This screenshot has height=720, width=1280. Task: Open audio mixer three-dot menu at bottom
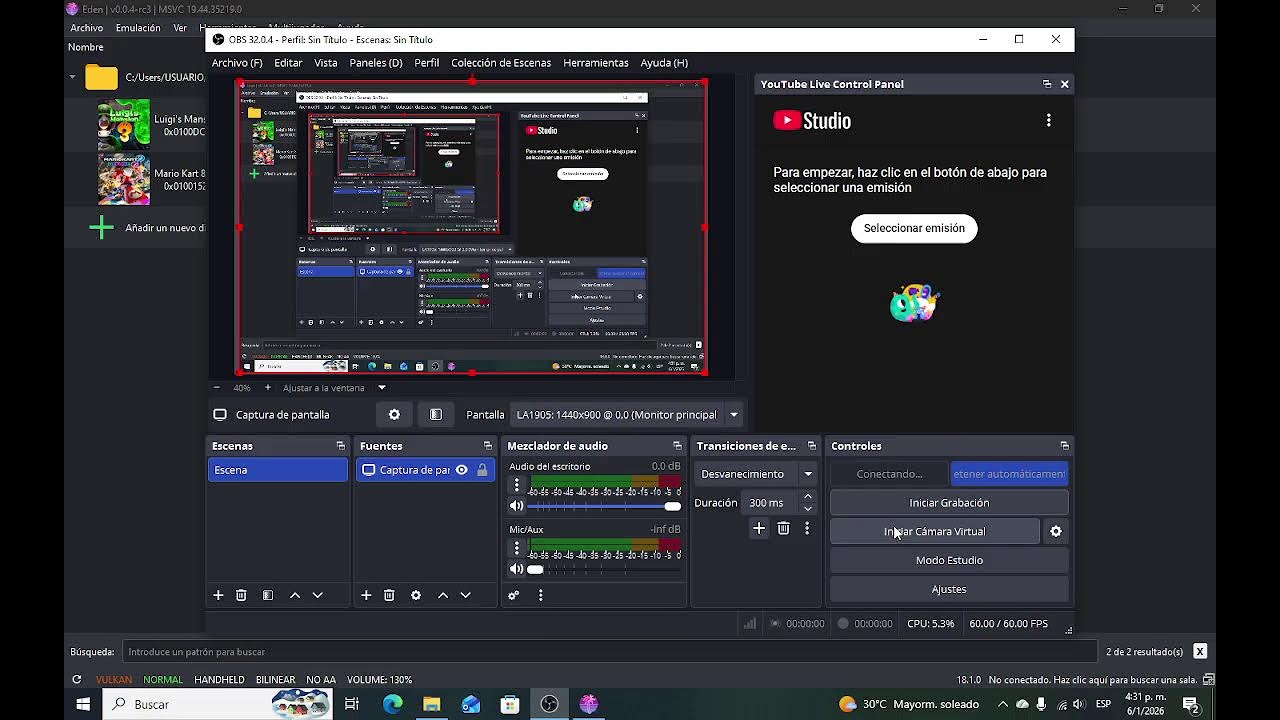pyautogui.click(x=541, y=595)
